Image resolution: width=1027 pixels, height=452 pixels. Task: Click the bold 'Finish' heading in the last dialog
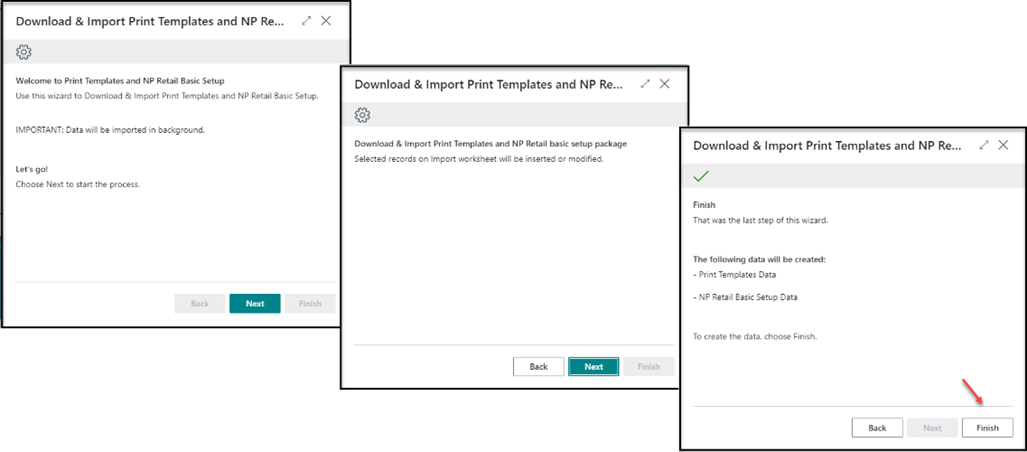pos(704,204)
